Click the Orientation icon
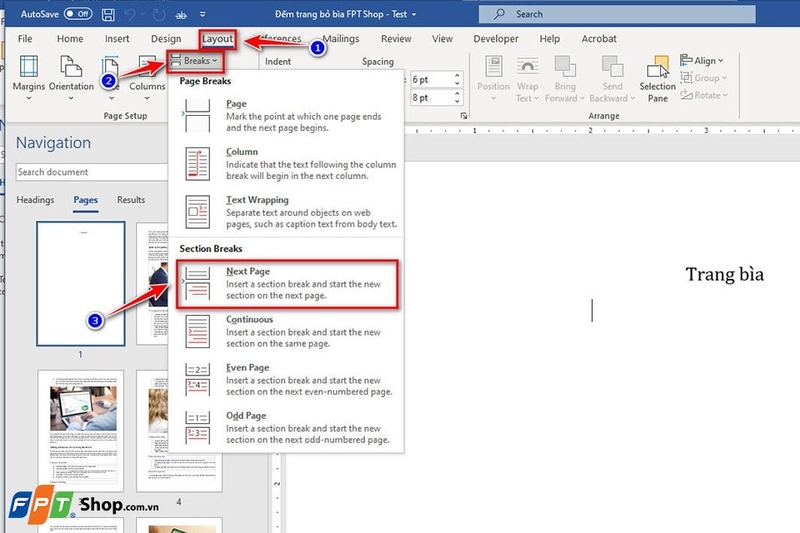Image resolution: width=800 pixels, height=533 pixels. point(71,72)
